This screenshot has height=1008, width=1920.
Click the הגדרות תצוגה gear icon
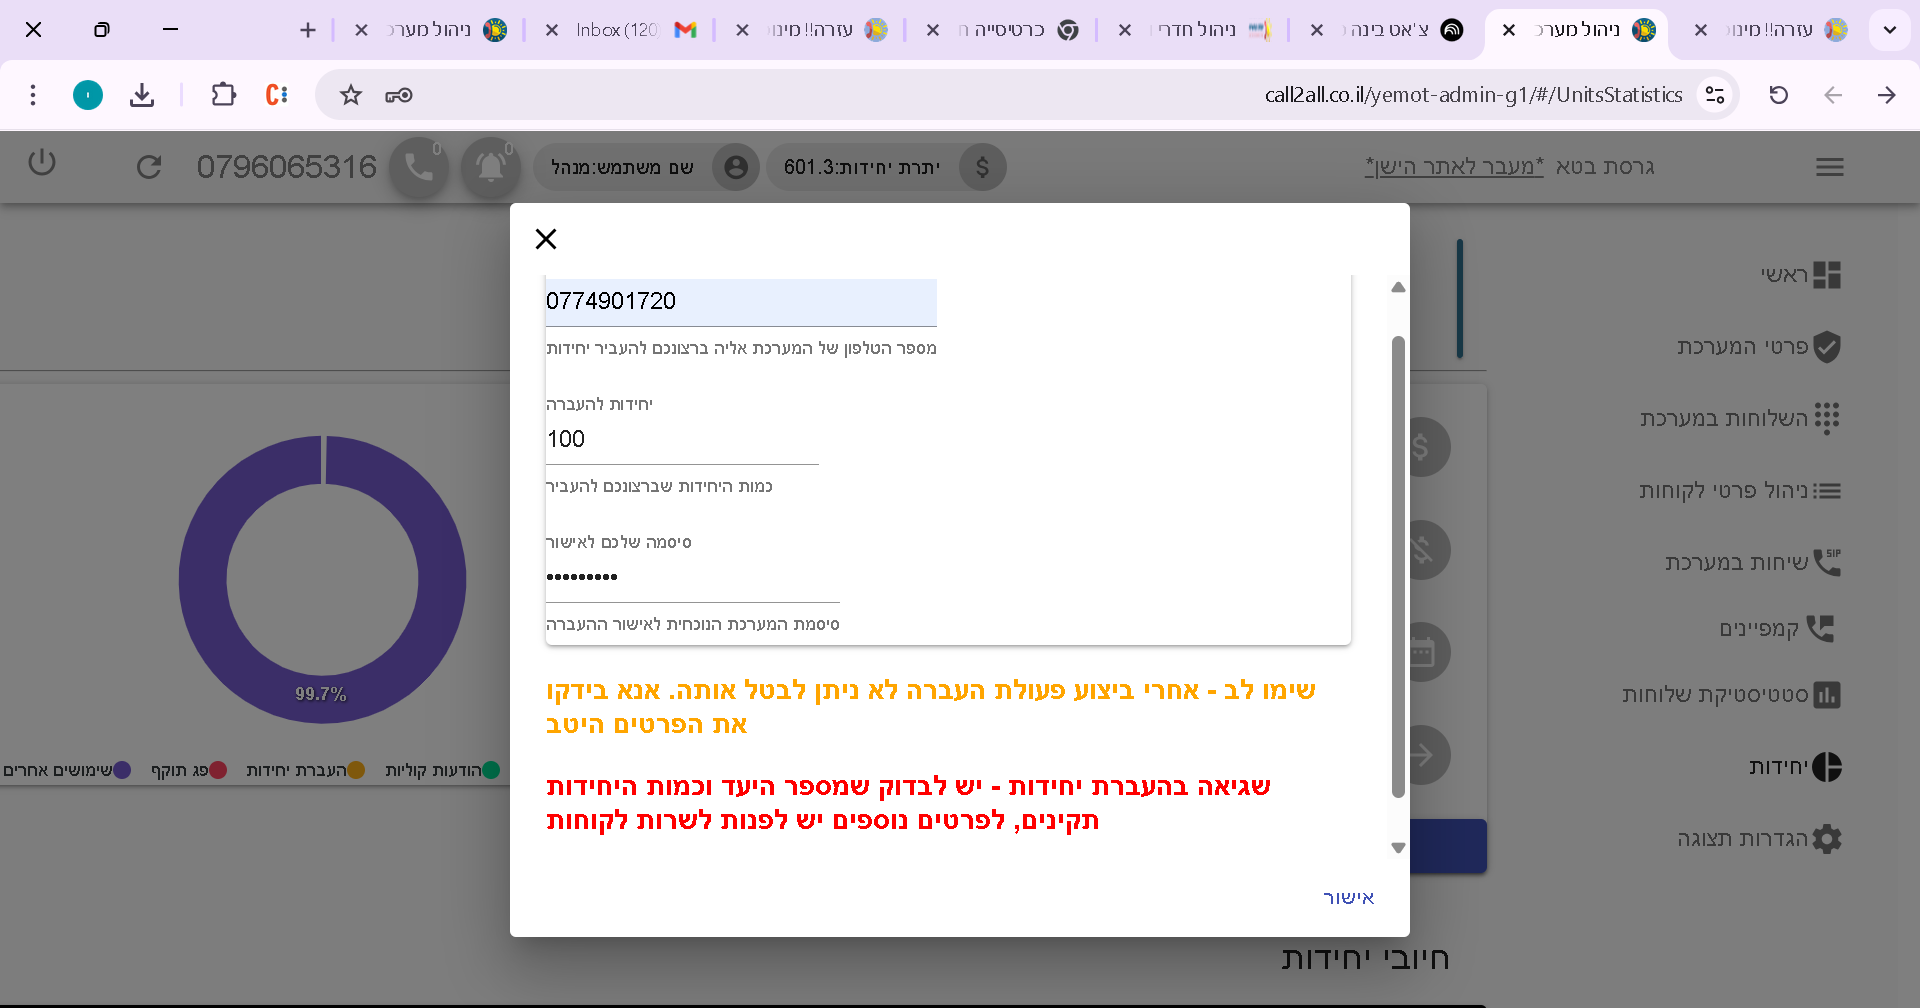1828,838
